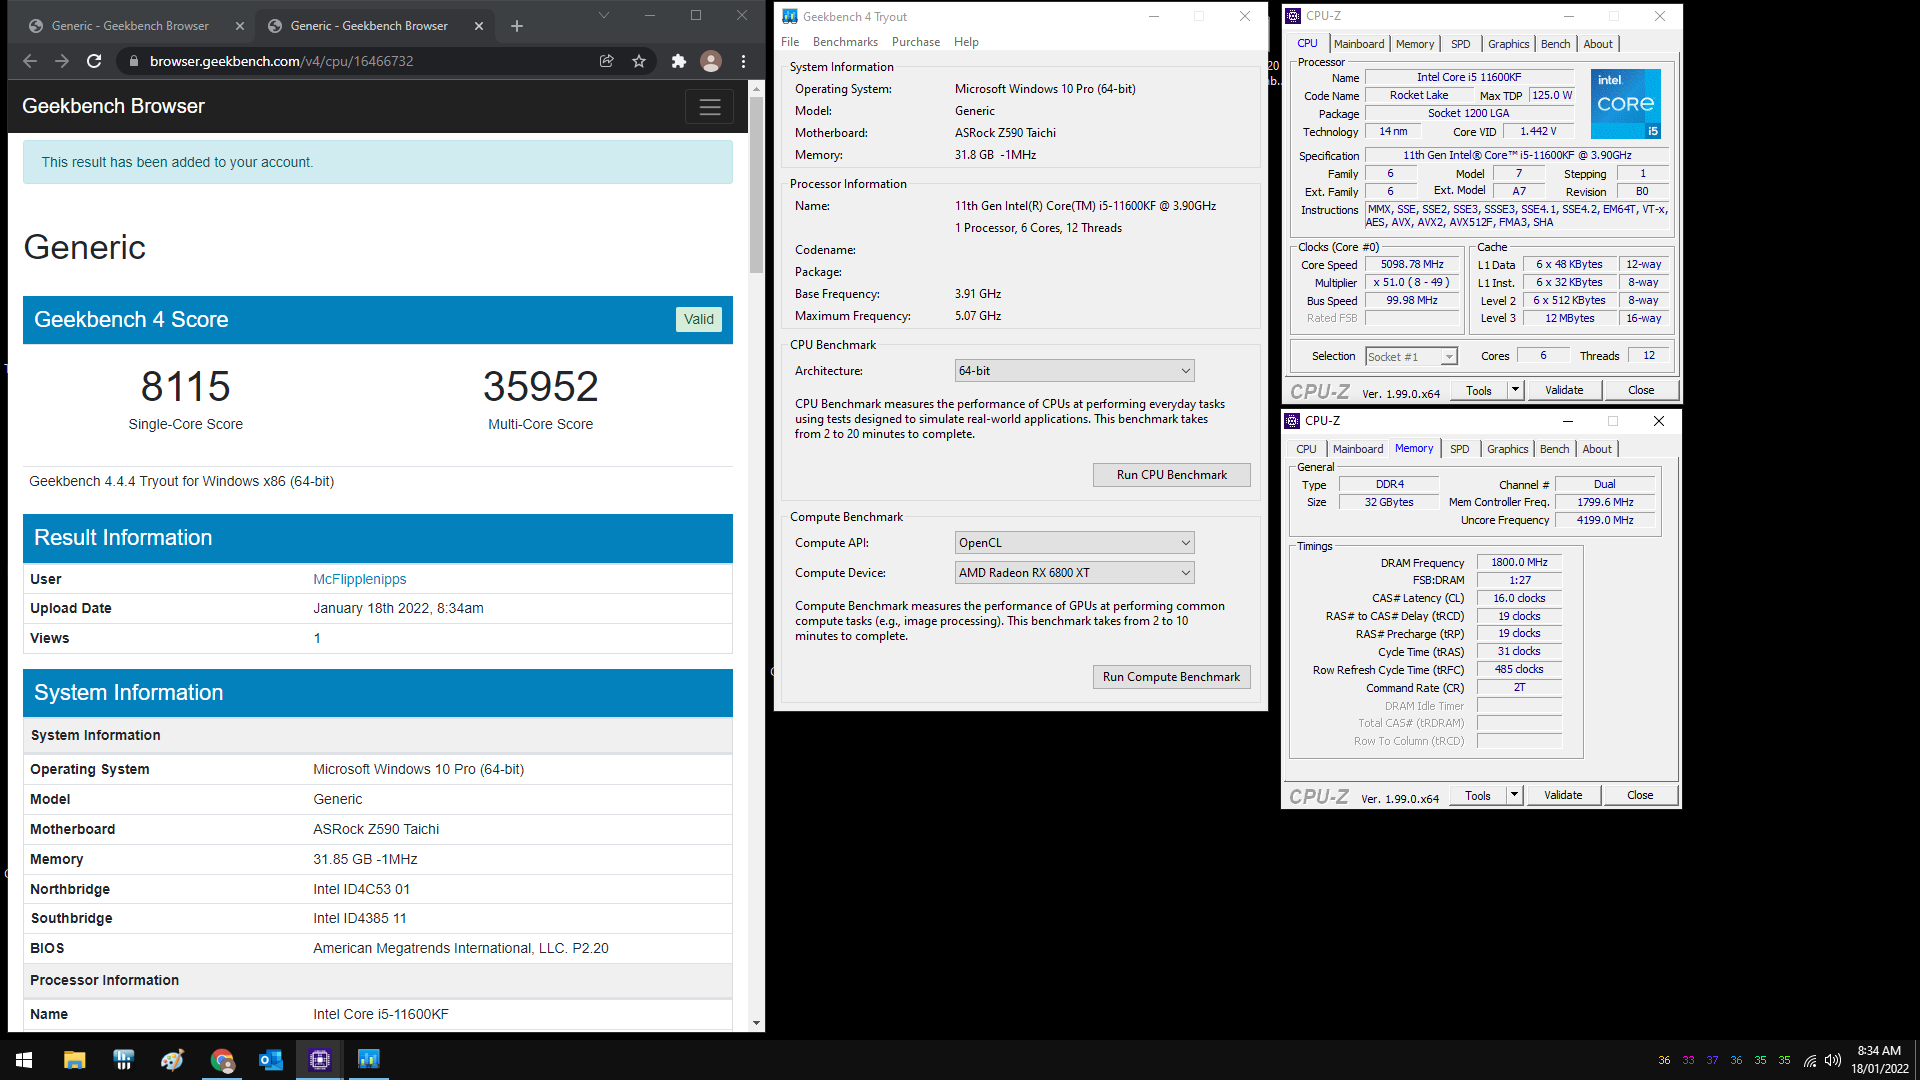Go forward in Chrome browser
The image size is (1920, 1080).
pyautogui.click(x=62, y=61)
